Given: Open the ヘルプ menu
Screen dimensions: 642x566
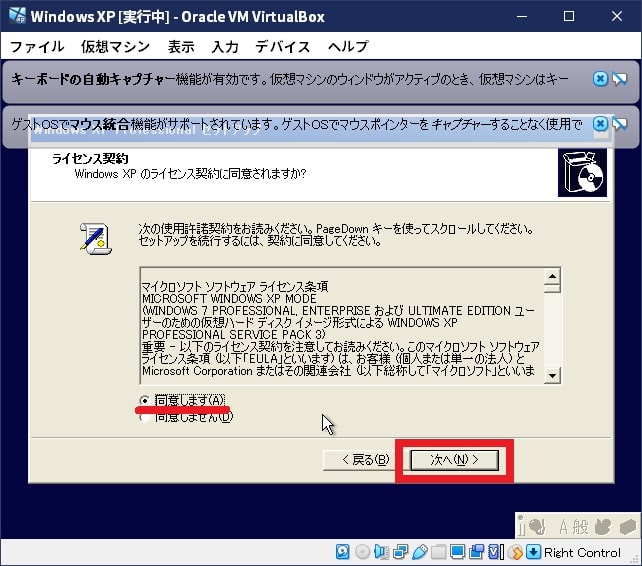Looking at the screenshot, I should [348, 46].
